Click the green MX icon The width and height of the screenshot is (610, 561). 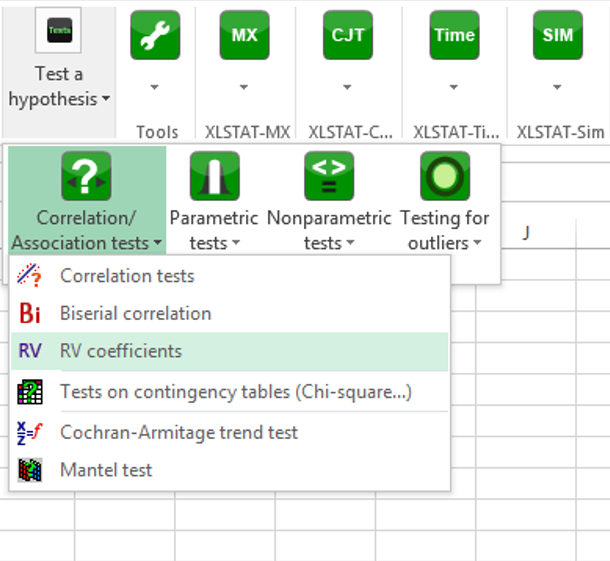(x=244, y=35)
